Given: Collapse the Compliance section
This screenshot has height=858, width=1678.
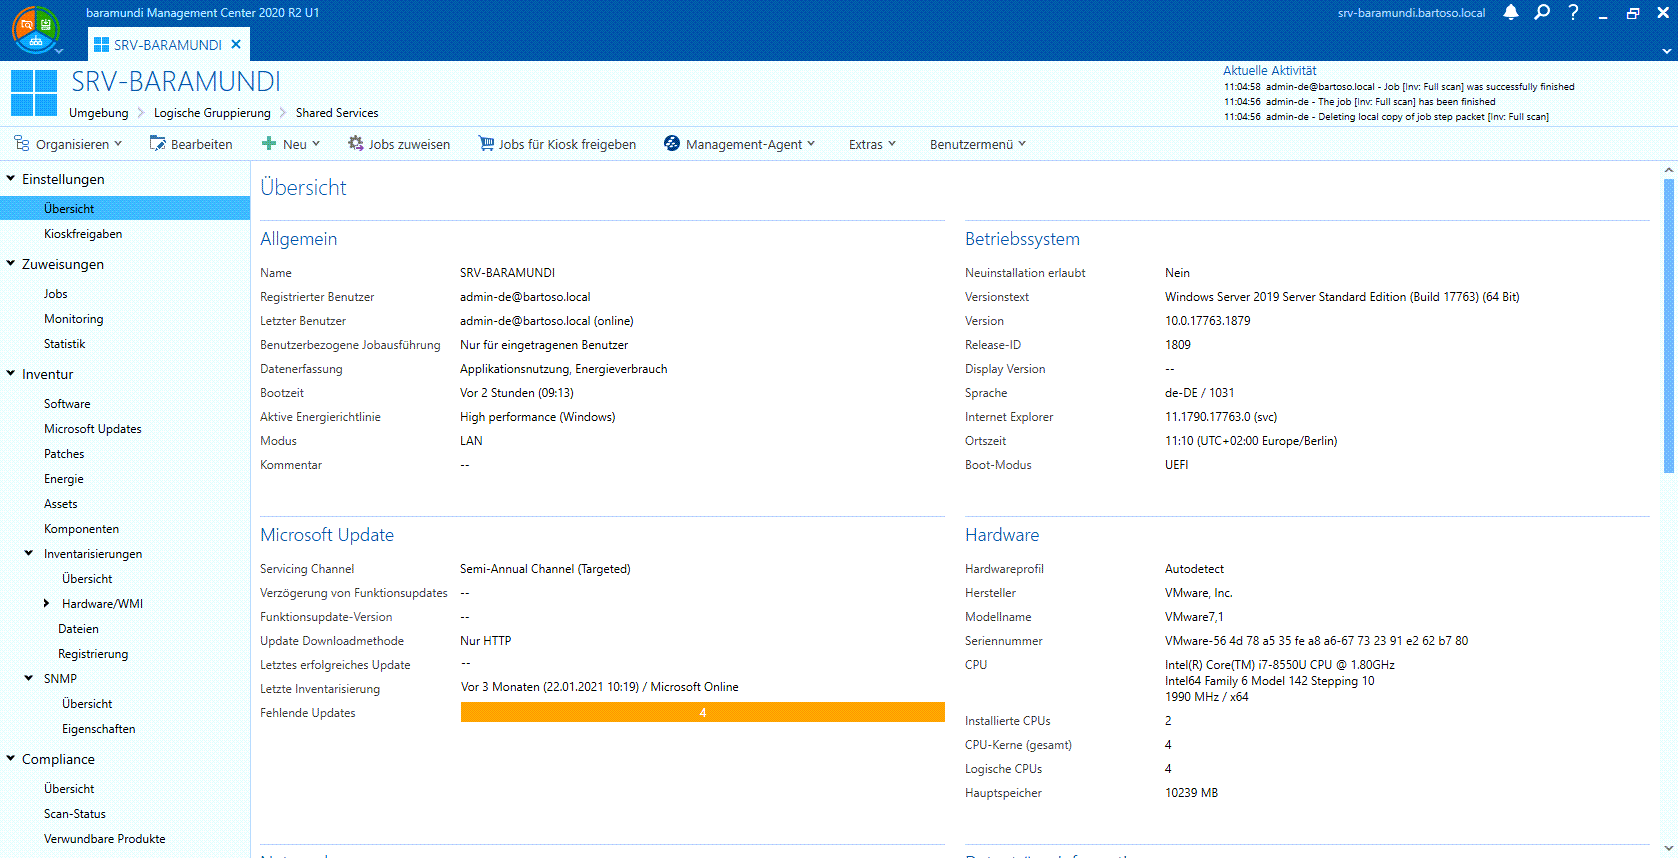Looking at the screenshot, I should [x=11, y=759].
